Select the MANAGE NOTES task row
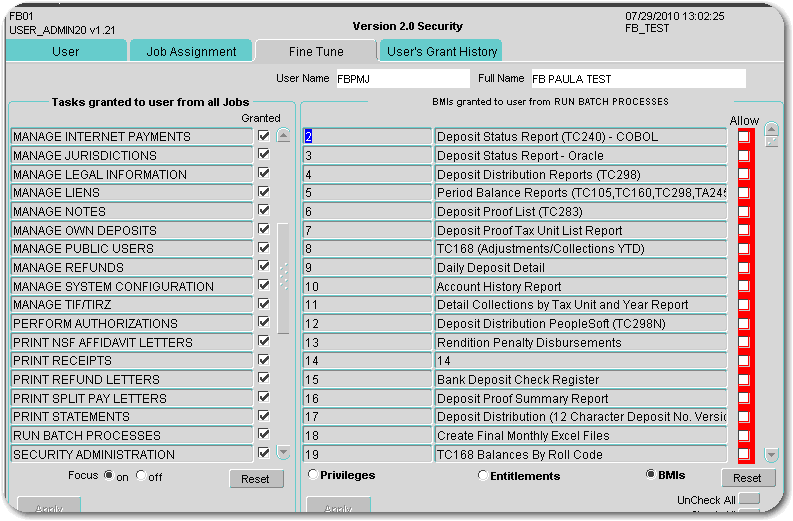Viewport: 793px width, 521px height. point(131,211)
